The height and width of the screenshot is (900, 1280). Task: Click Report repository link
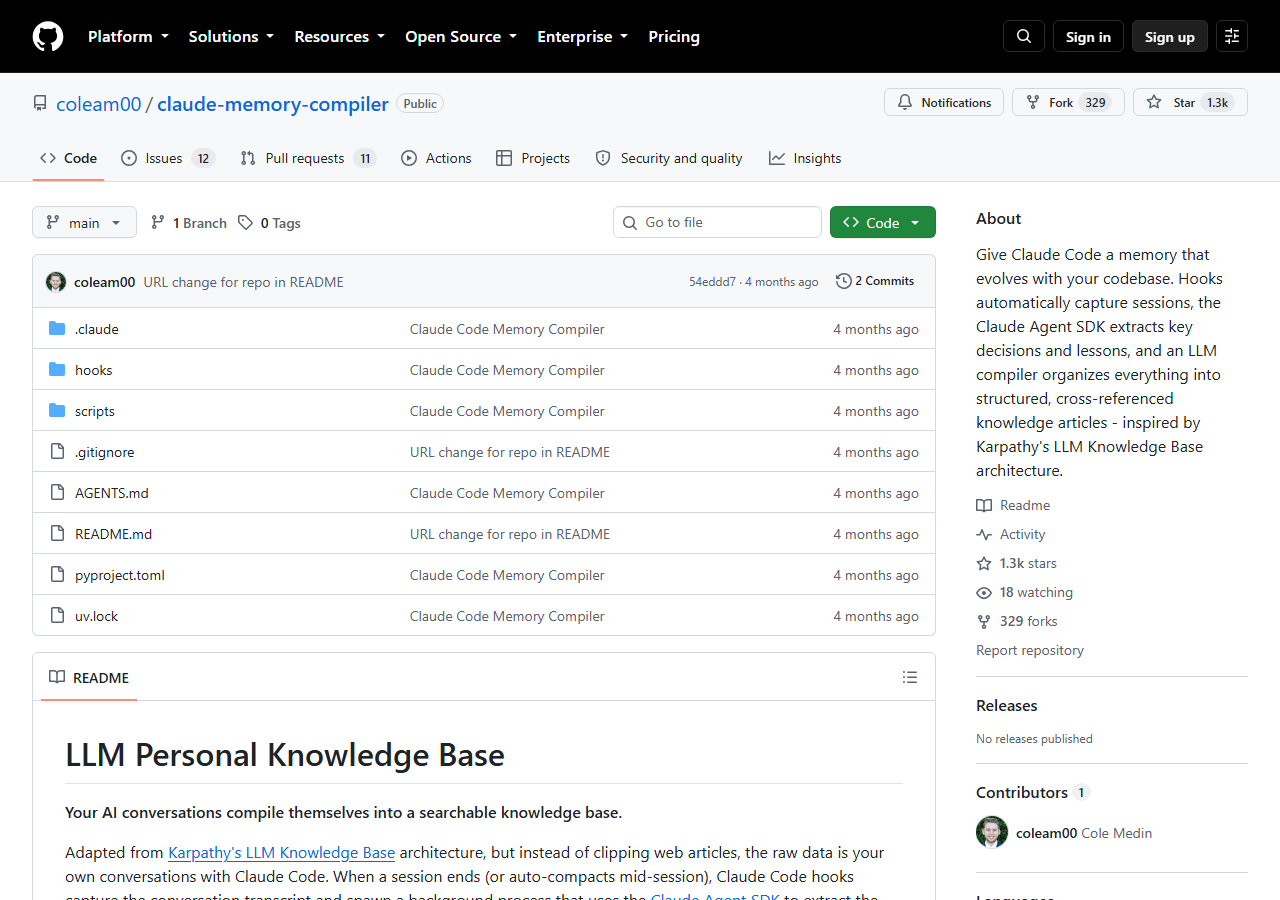1030,650
